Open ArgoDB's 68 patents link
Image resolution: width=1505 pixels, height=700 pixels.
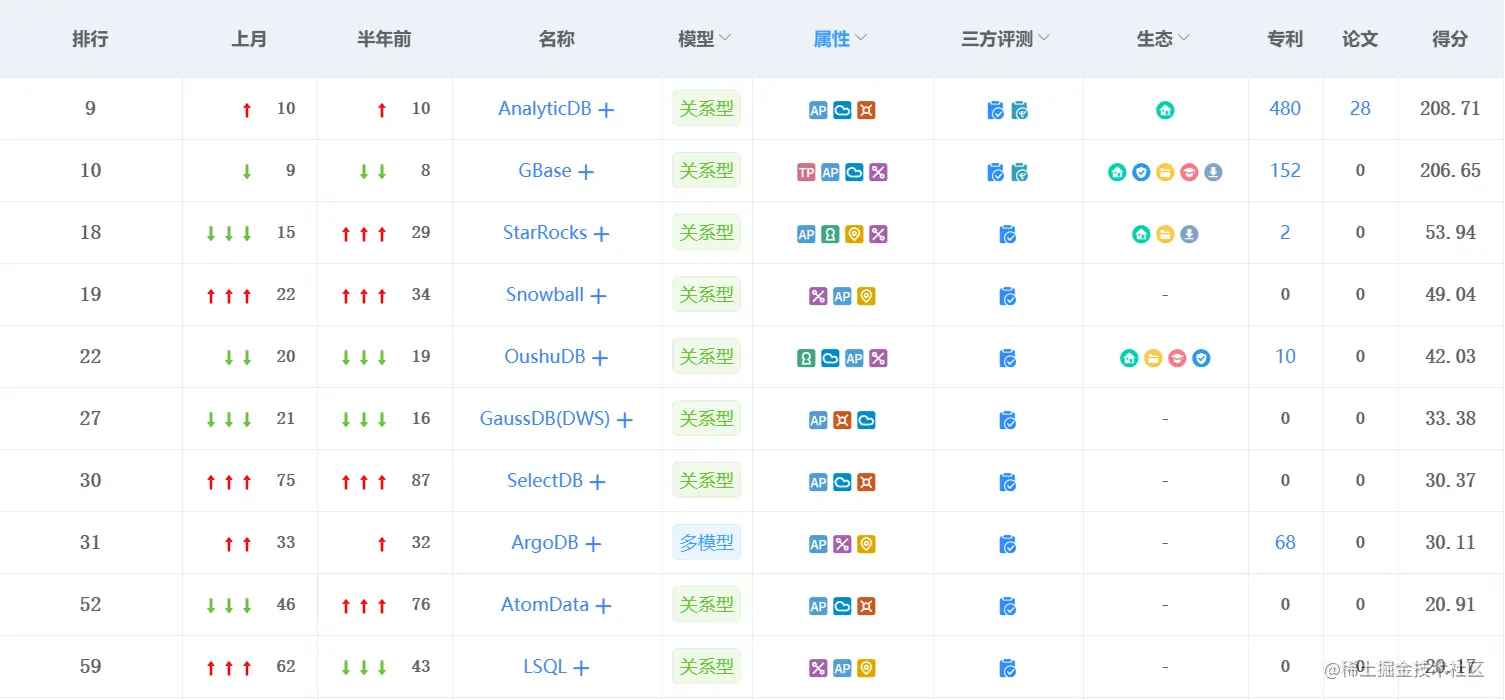[1285, 543]
